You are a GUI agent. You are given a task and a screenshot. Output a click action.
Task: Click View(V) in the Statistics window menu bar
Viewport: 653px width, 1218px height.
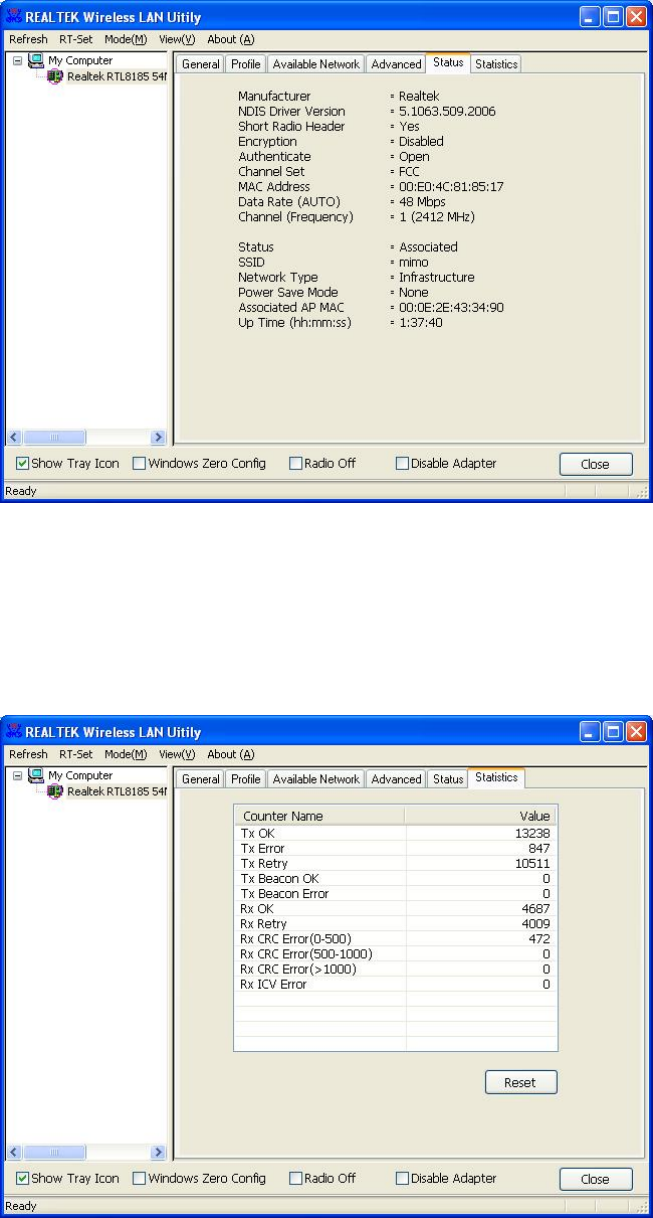pos(176,754)
